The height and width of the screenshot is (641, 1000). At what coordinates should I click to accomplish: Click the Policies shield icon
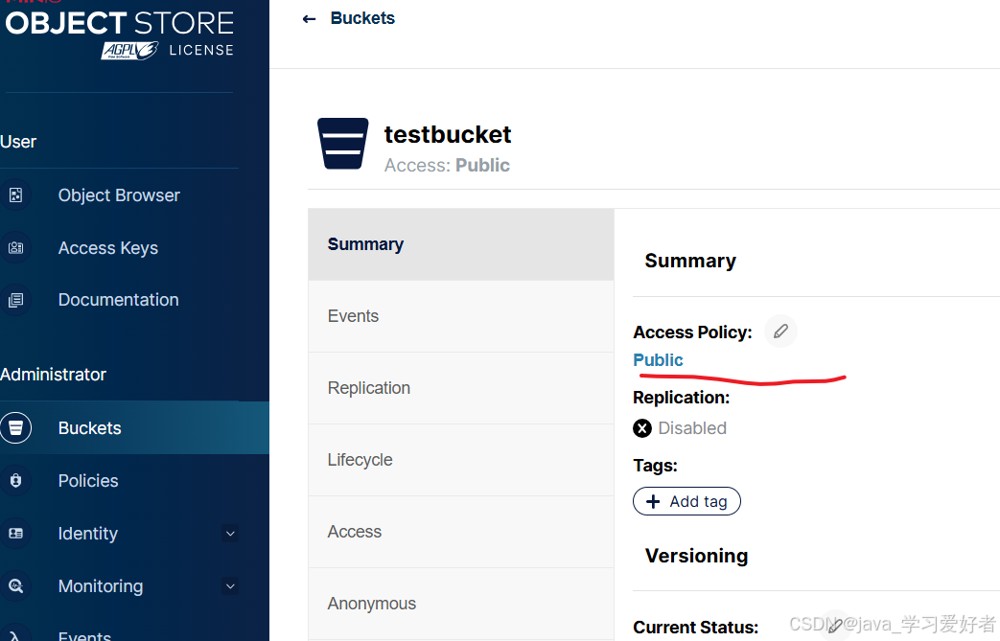click(16, 480)
